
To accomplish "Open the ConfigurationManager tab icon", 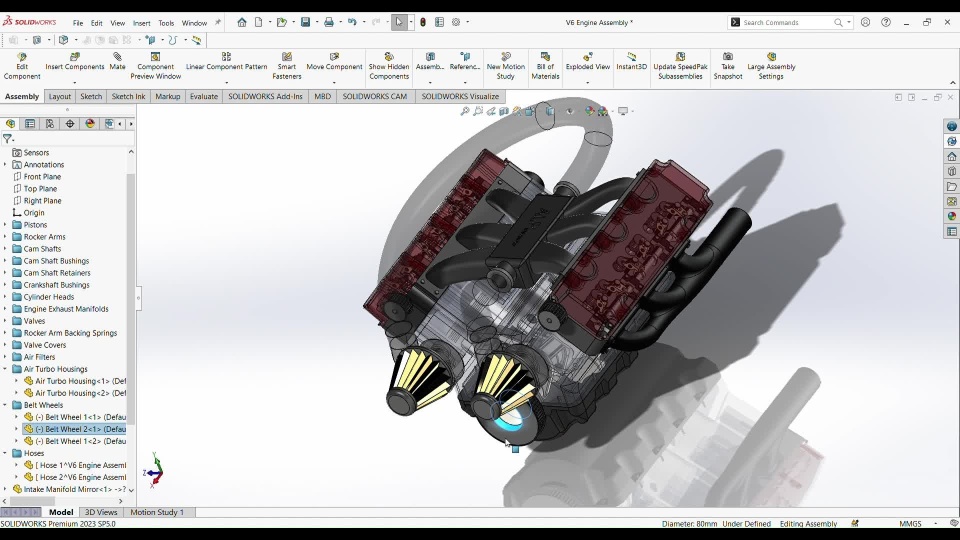I will [x=50, y=124].
